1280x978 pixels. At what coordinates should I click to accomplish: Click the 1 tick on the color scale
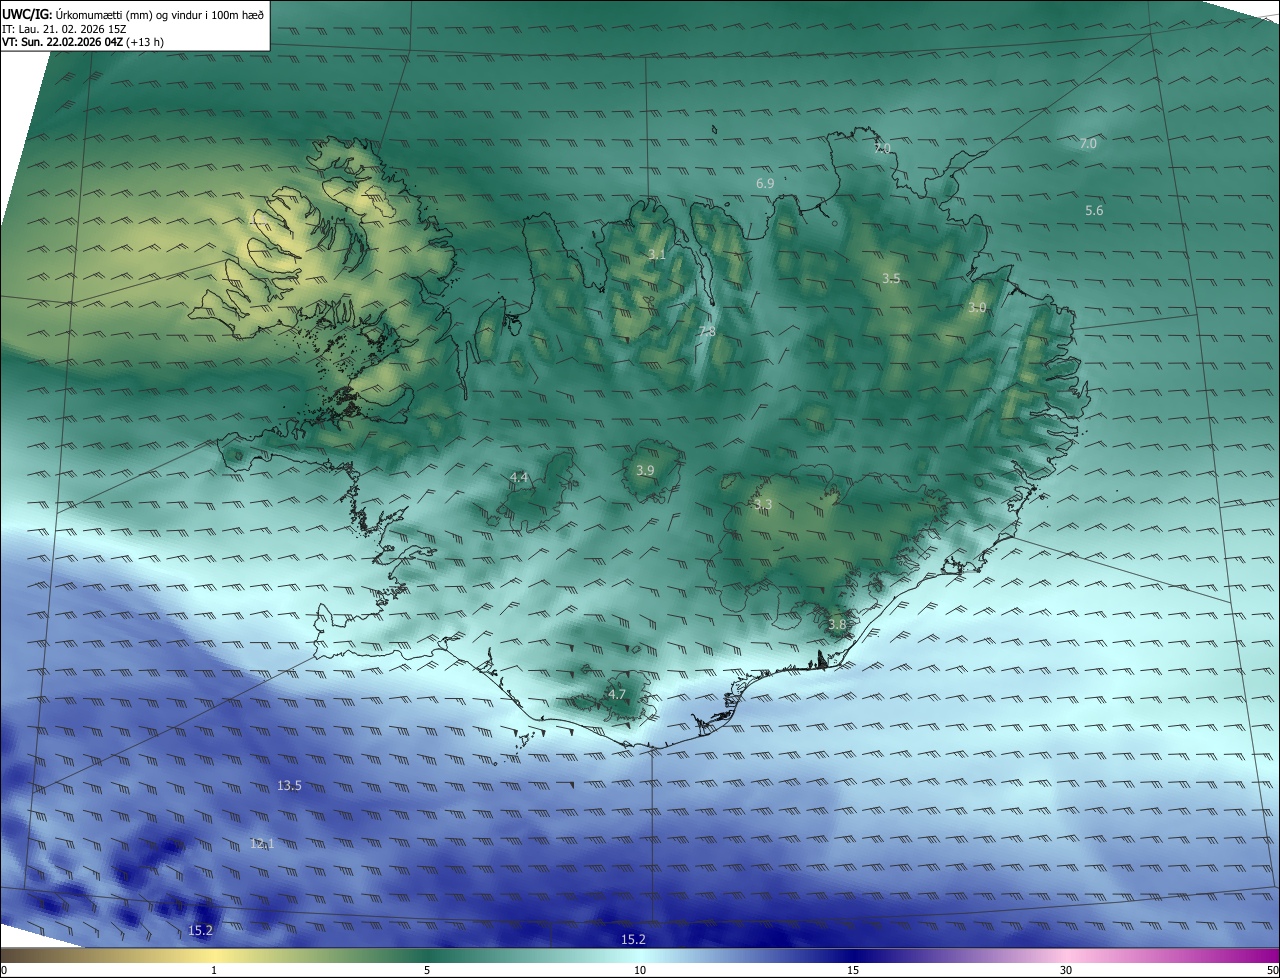point(214,970)
